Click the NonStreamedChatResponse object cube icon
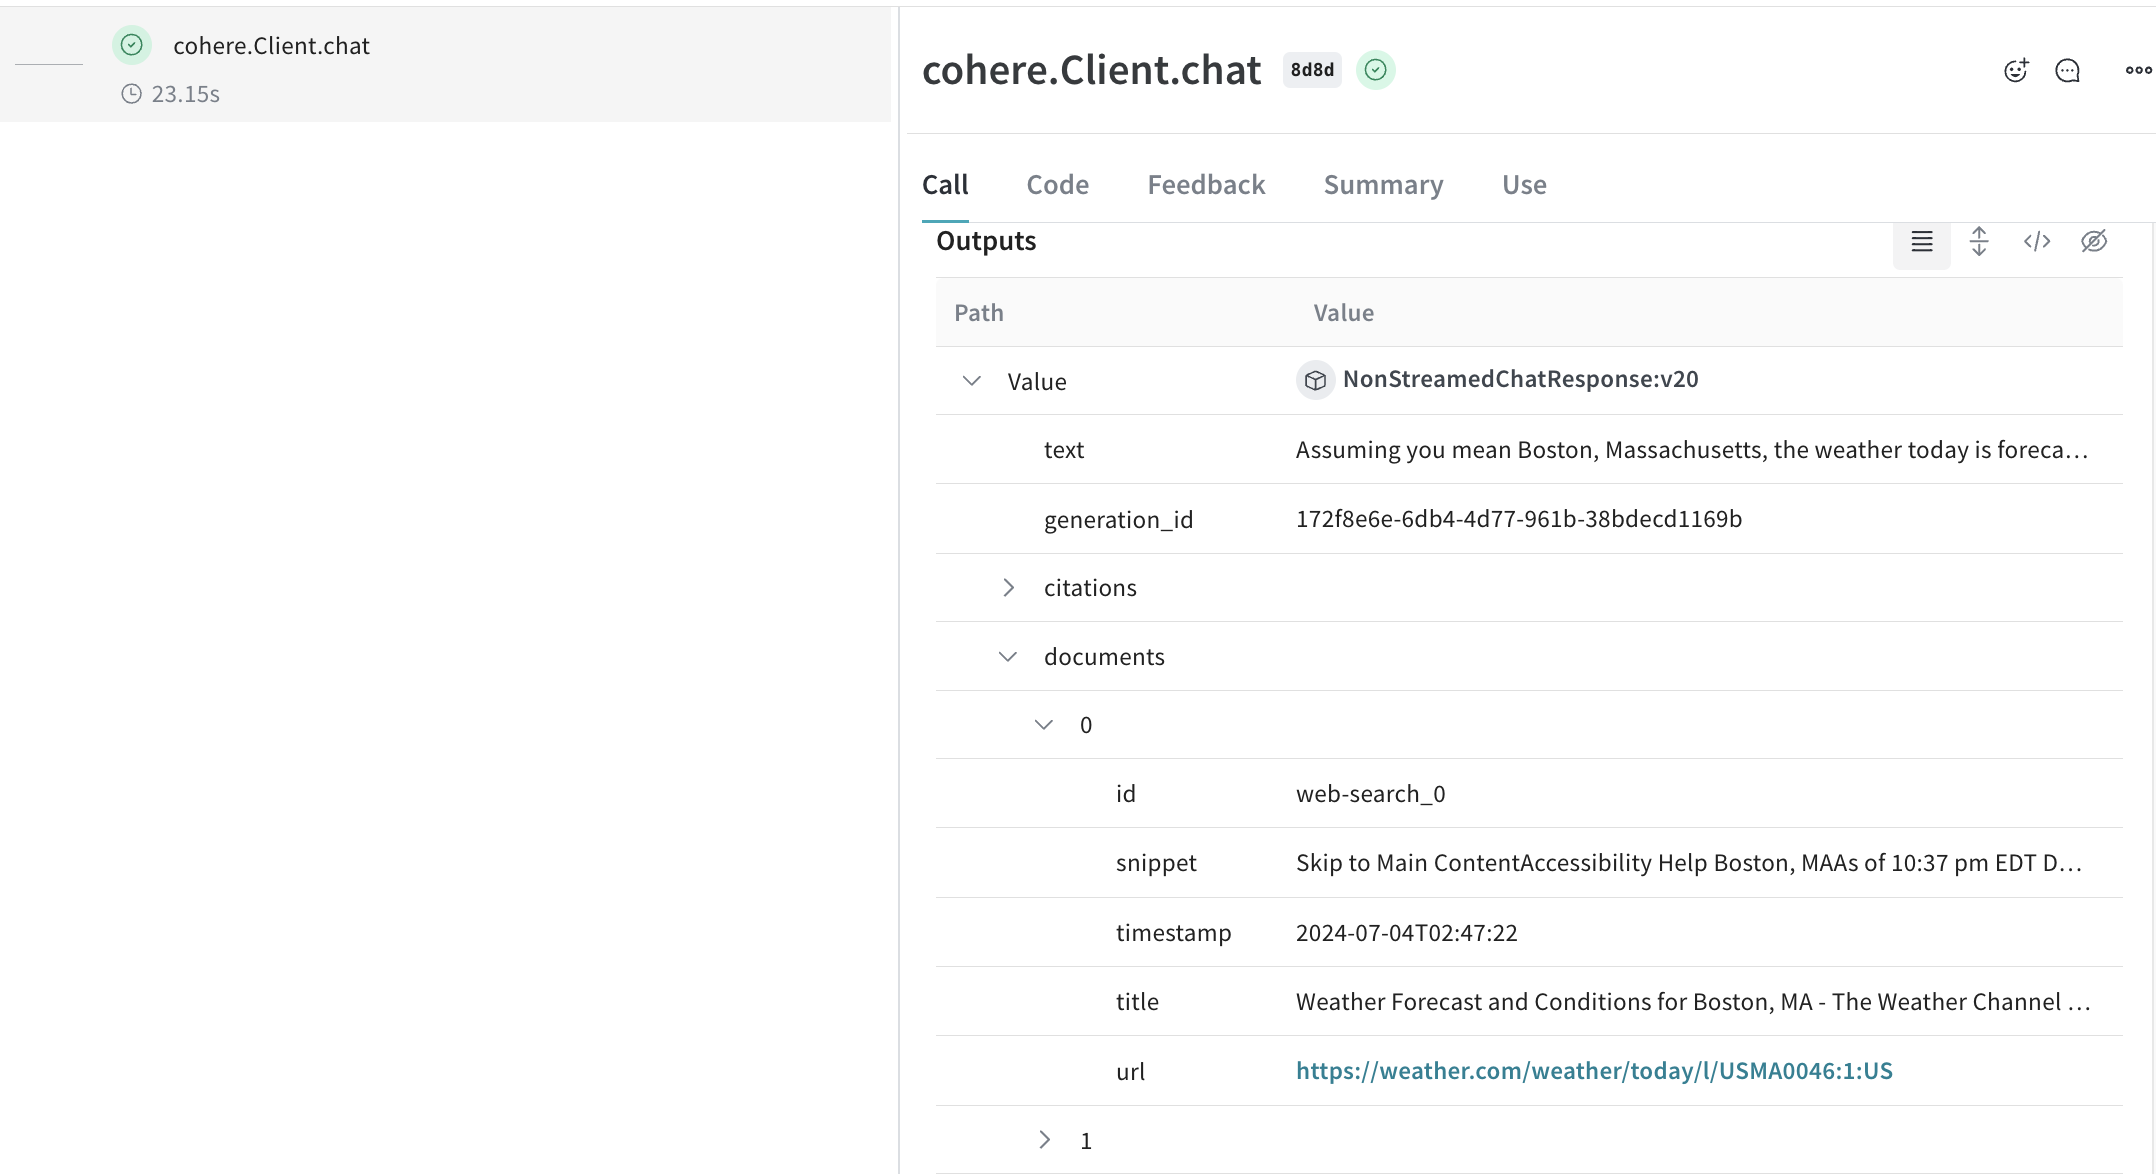Viewport: 2156px width, 1174px height. 1315,380
